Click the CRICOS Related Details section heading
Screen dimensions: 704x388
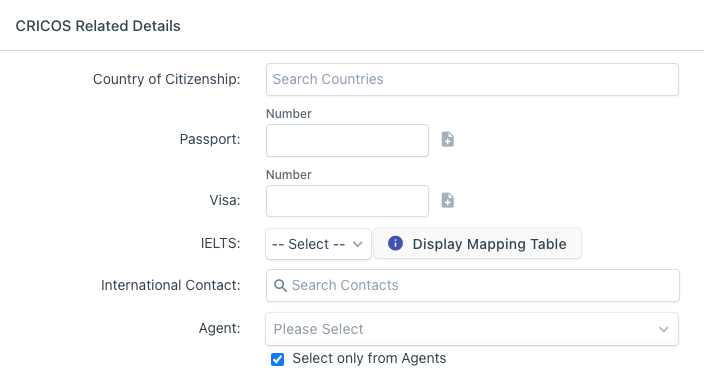point(98,26)
